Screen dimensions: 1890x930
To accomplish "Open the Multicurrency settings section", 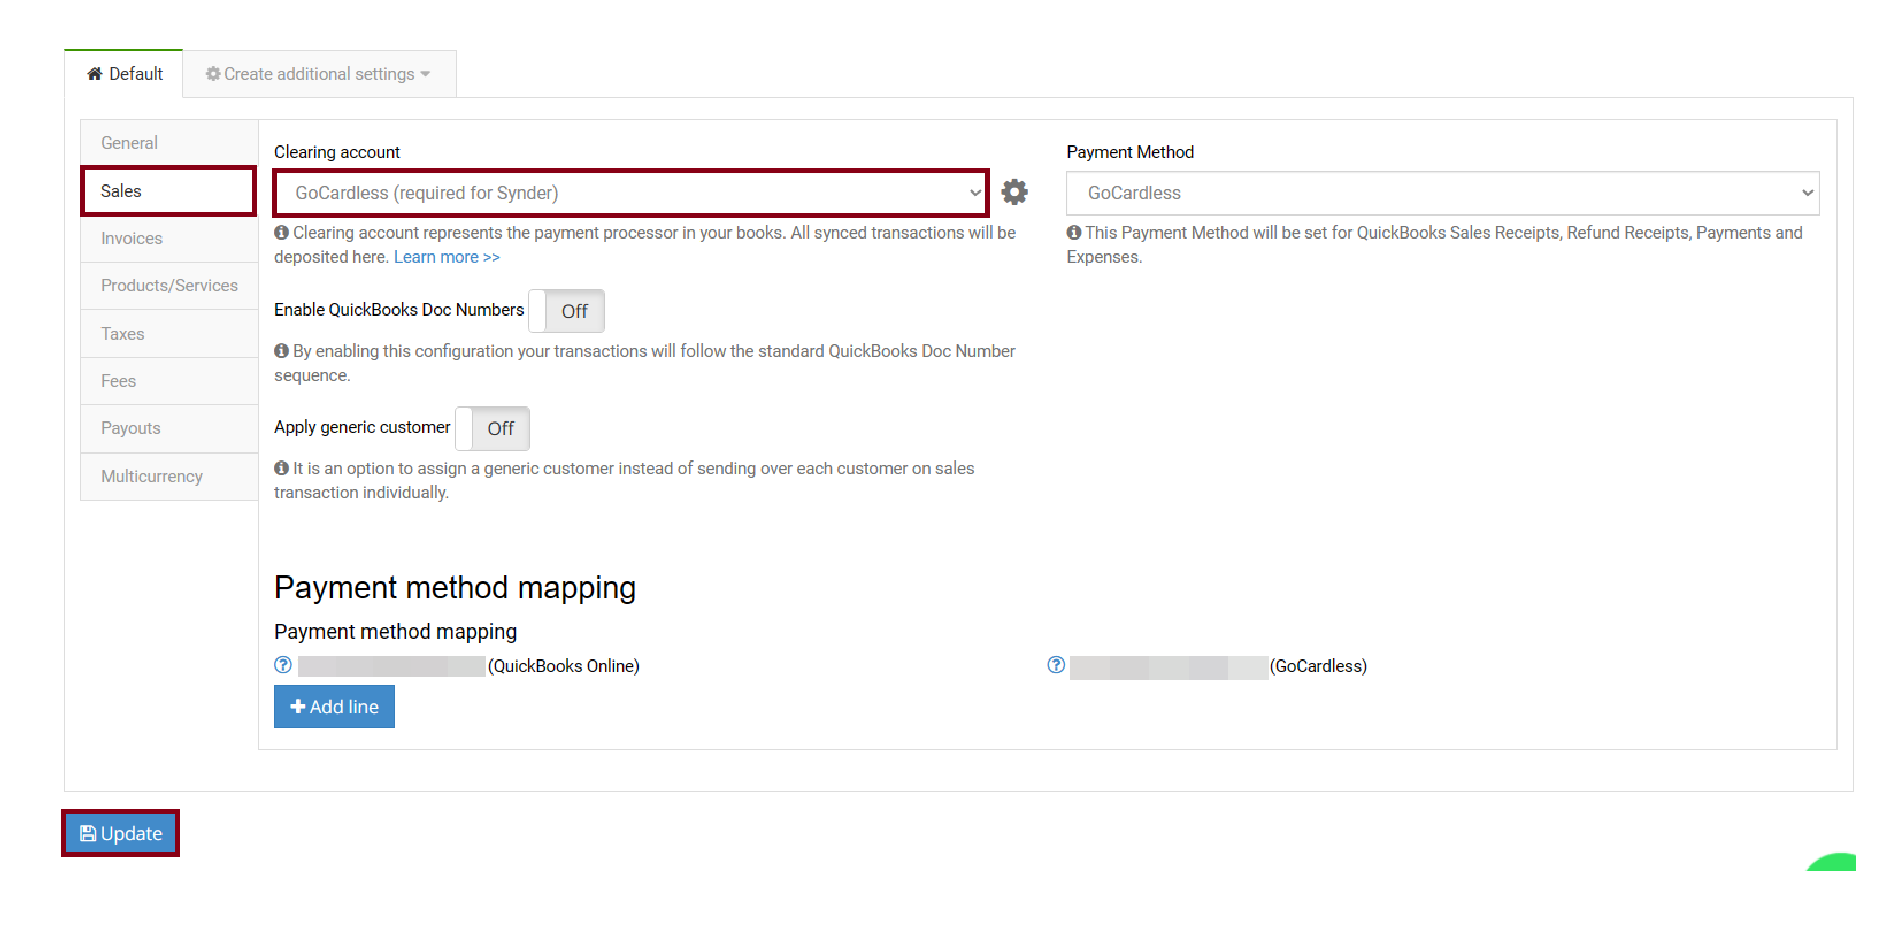I will (169, 476).
